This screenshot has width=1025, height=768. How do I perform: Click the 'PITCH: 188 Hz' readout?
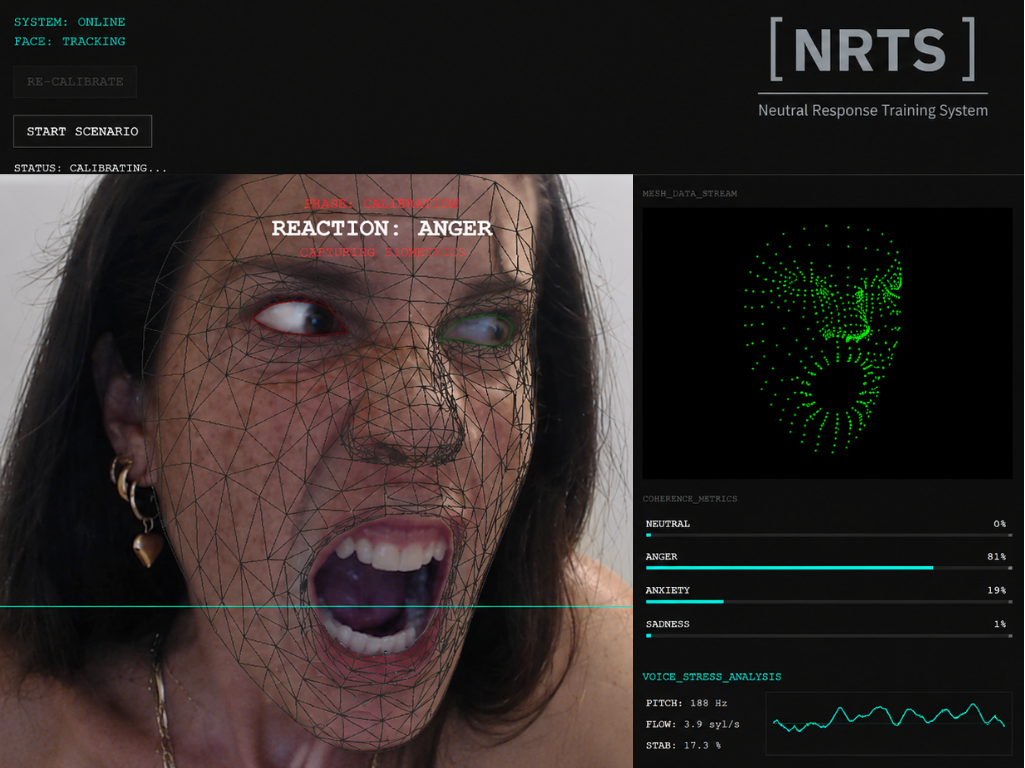pos(686,703)
